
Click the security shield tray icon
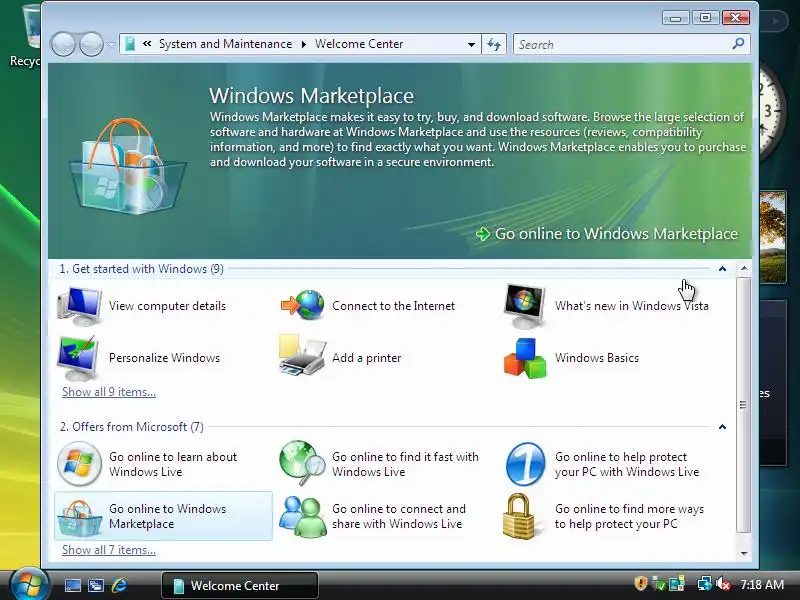click(641, 583)
